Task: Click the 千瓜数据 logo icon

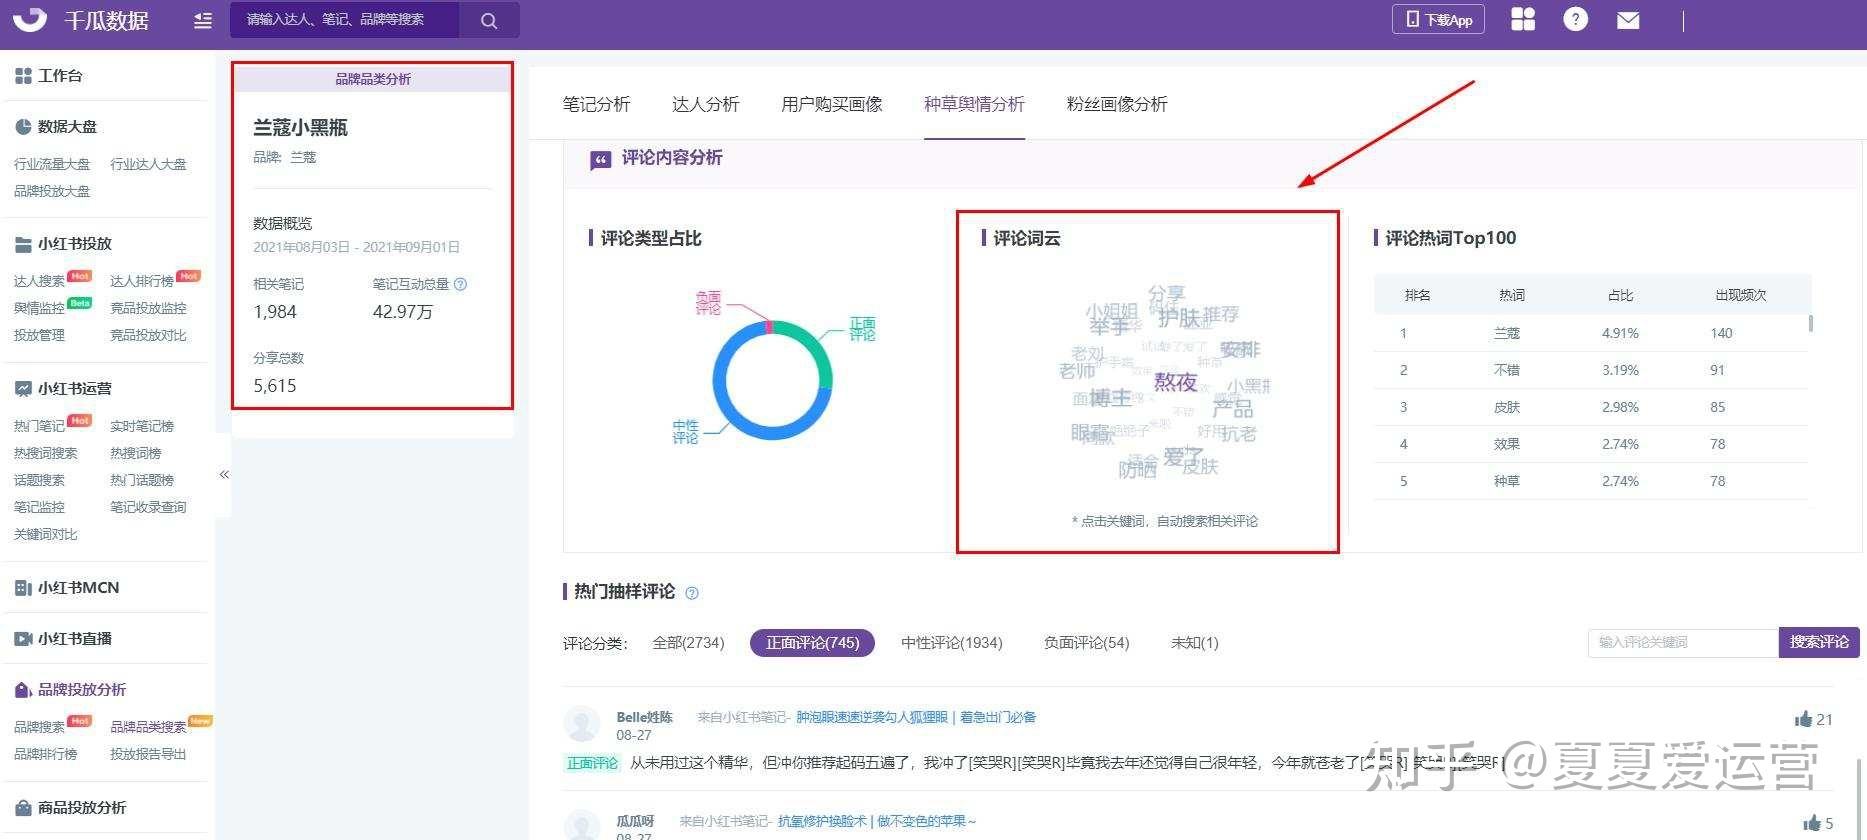Action: point(30,19)
